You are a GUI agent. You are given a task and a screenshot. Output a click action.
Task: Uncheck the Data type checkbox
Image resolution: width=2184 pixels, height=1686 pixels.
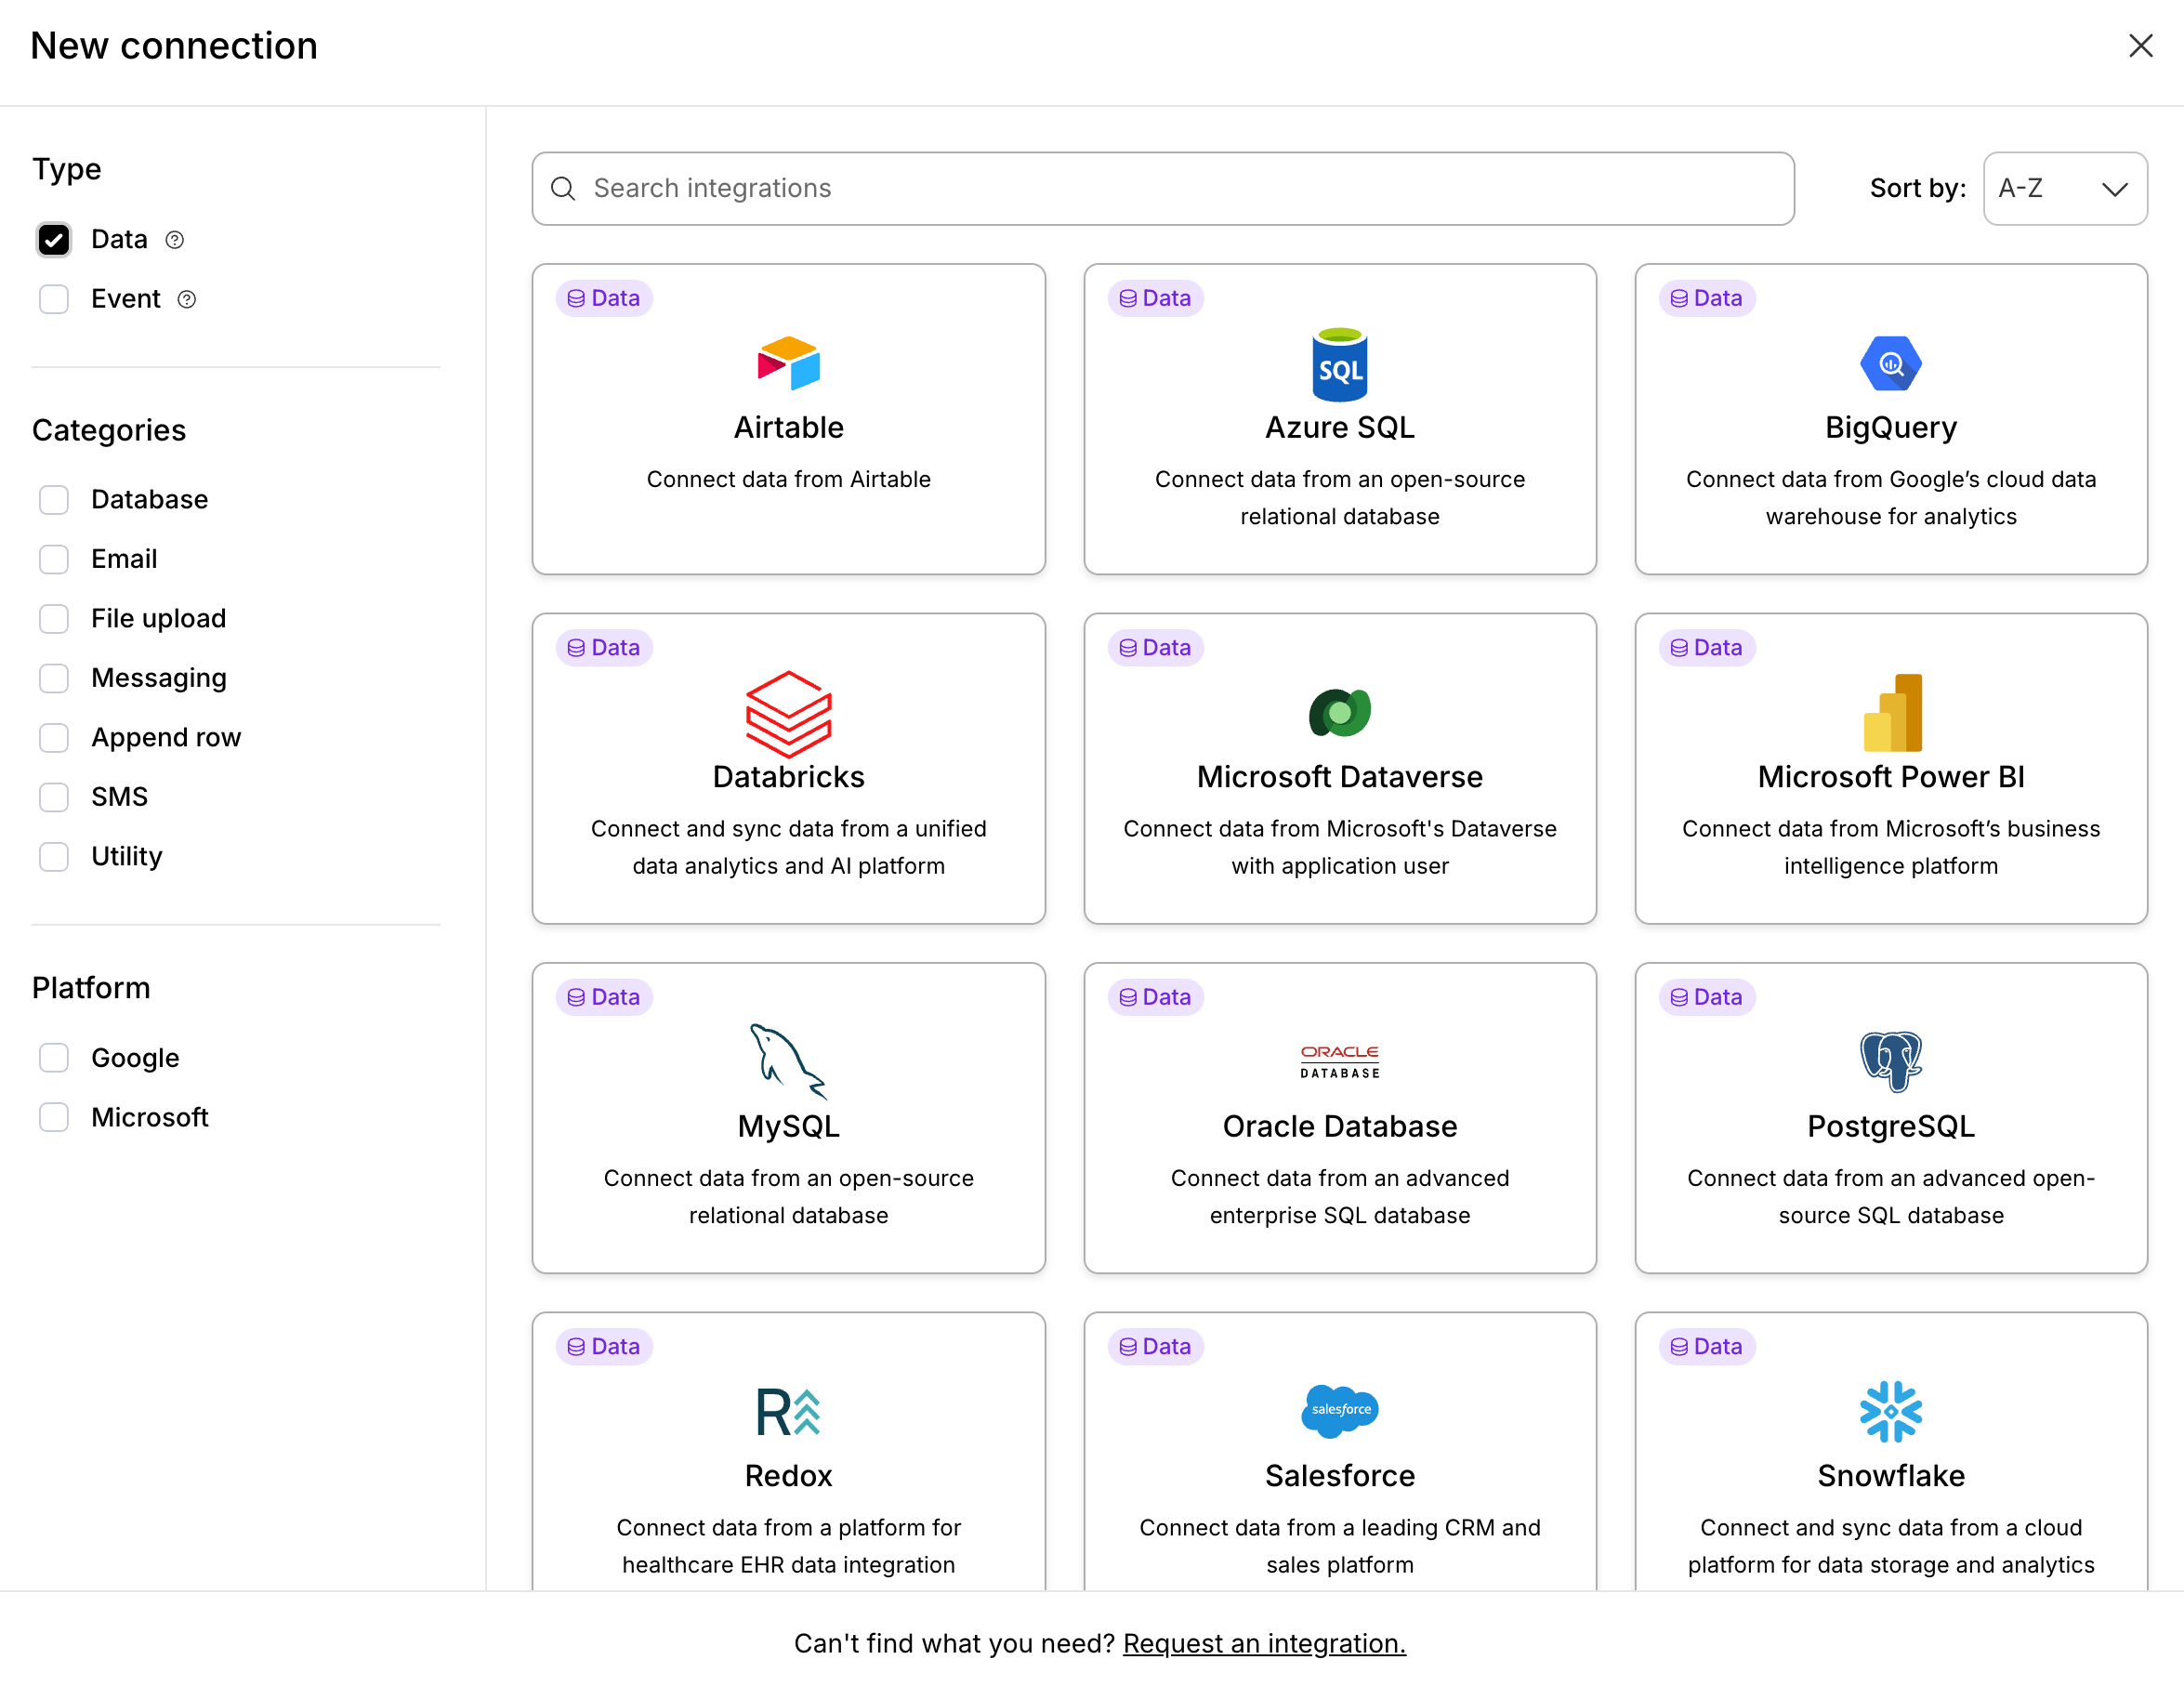tap(54, 239)
